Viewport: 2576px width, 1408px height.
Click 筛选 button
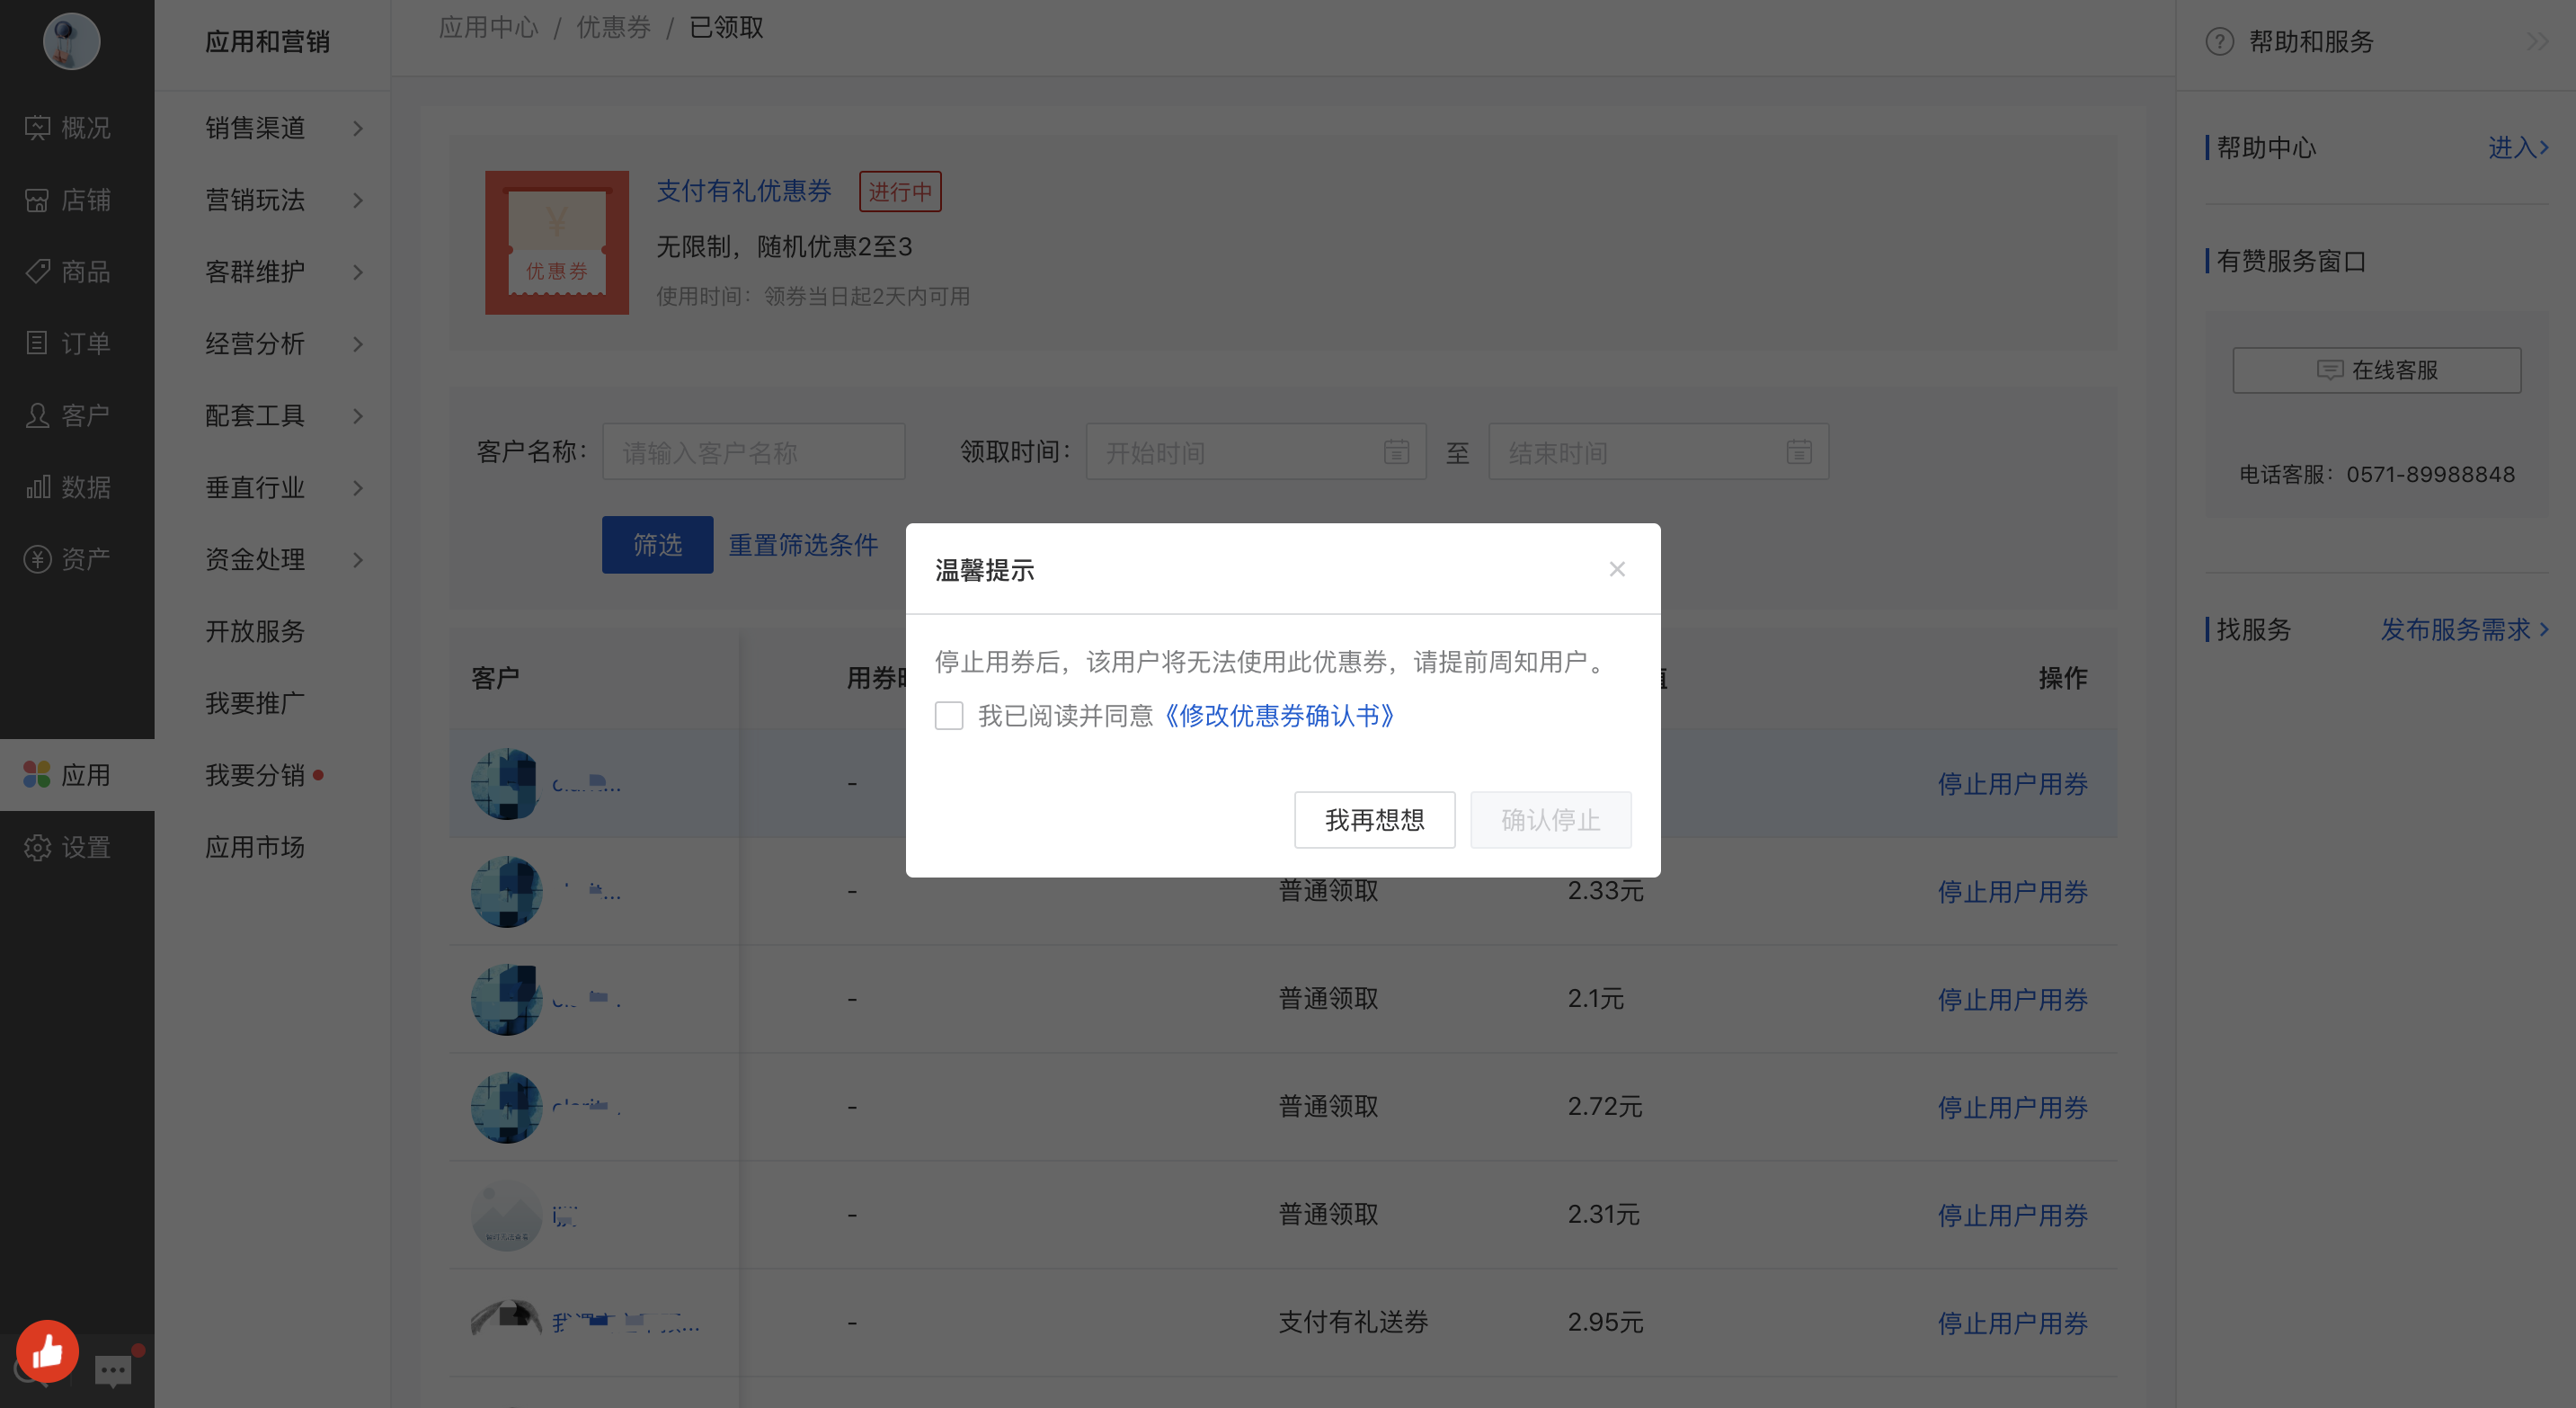(657, 544)
